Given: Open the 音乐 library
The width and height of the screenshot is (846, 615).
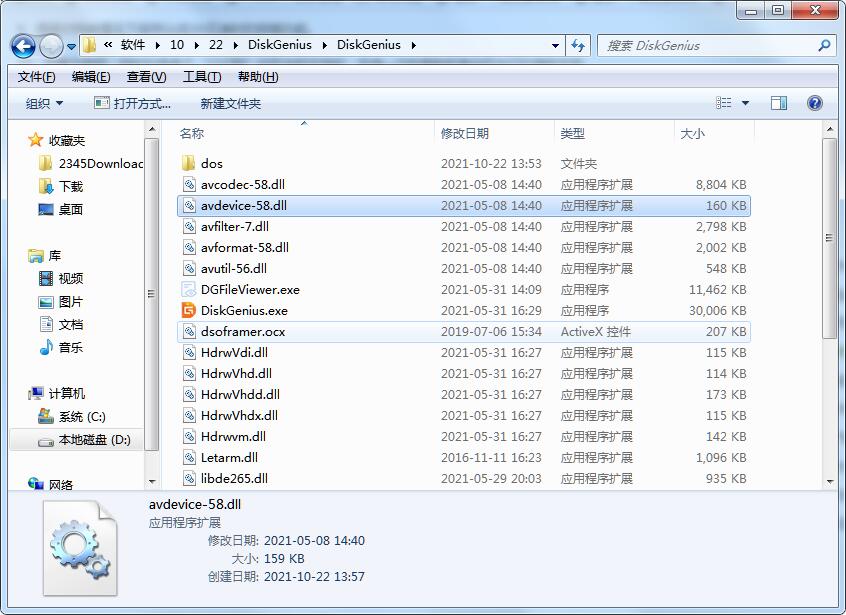Looking at the screenshot, I should coord(61,347).
